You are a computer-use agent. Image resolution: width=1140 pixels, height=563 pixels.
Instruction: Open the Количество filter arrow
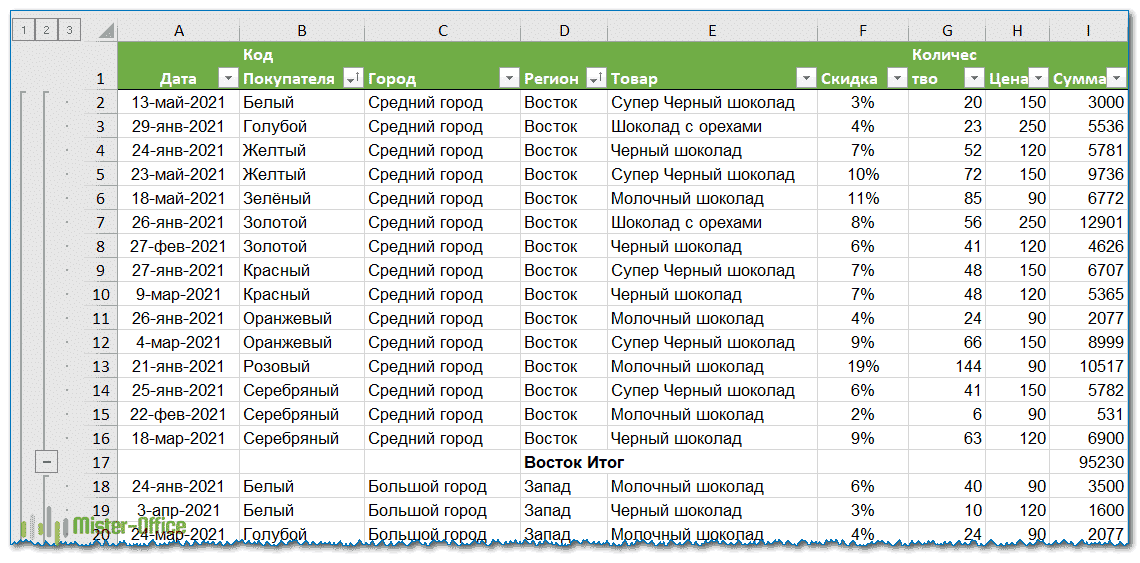click(973, 79)
